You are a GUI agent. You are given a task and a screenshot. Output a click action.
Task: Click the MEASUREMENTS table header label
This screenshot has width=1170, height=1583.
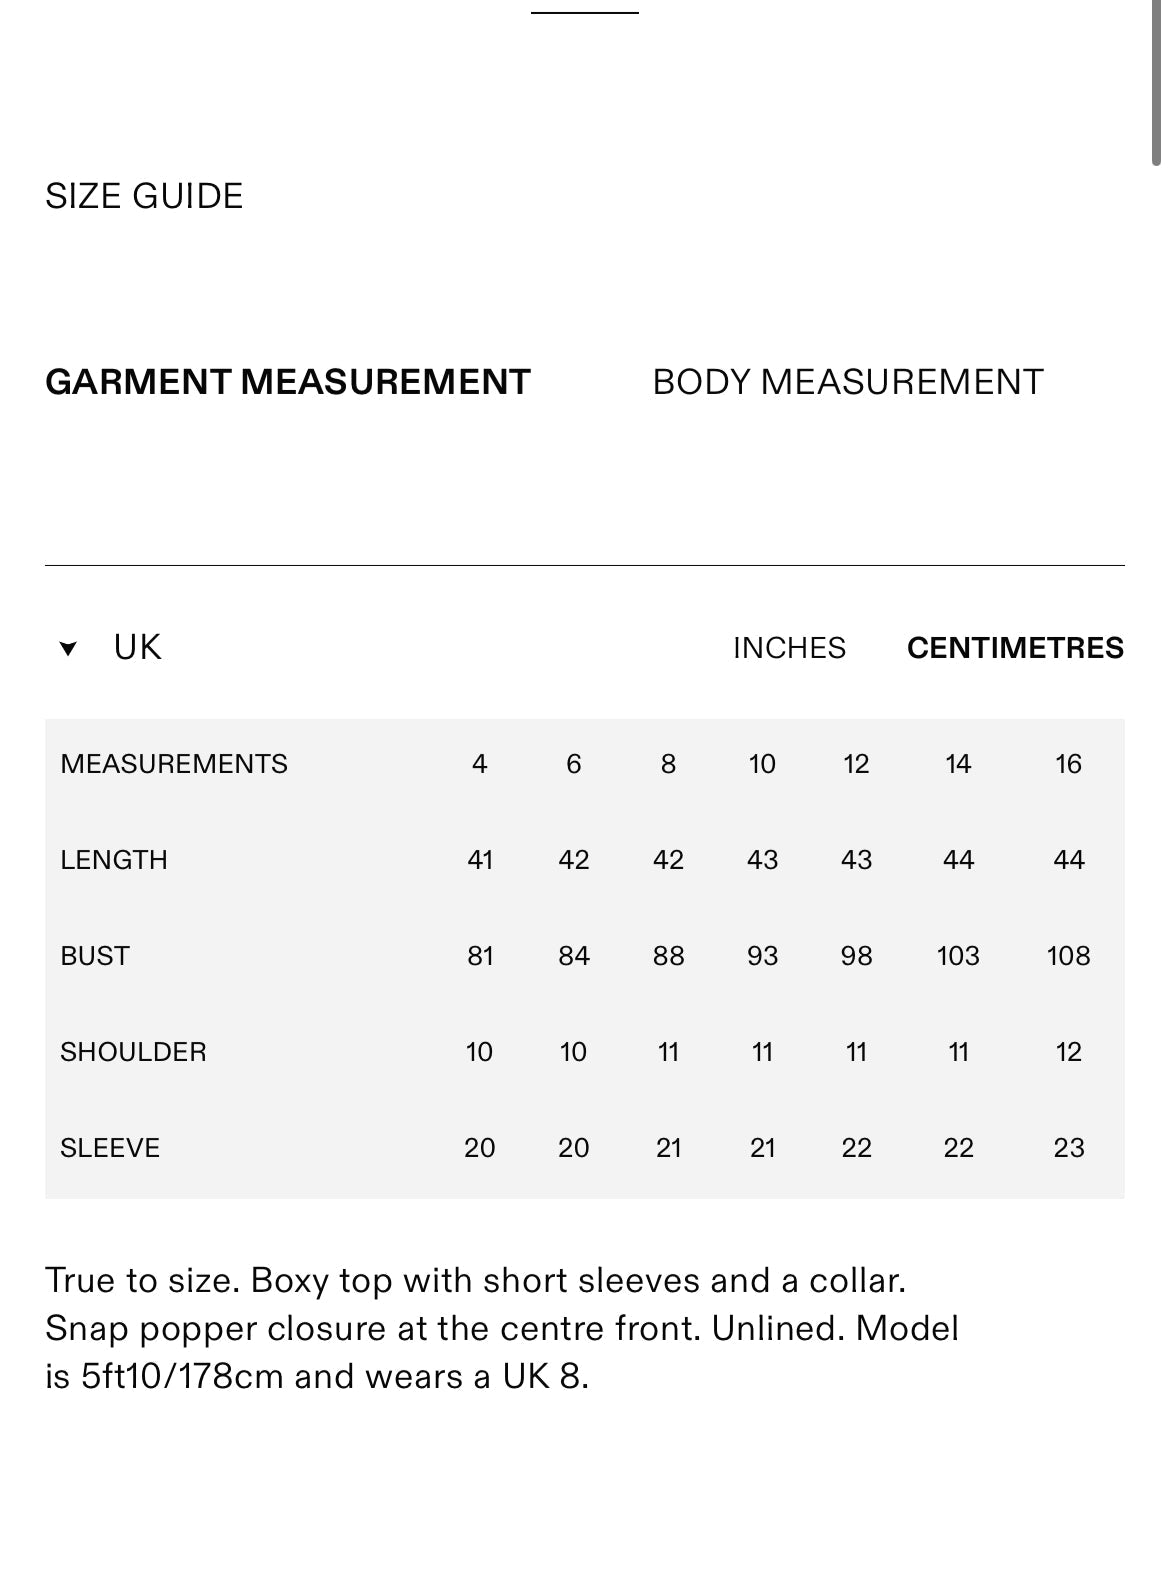point(174,764)
